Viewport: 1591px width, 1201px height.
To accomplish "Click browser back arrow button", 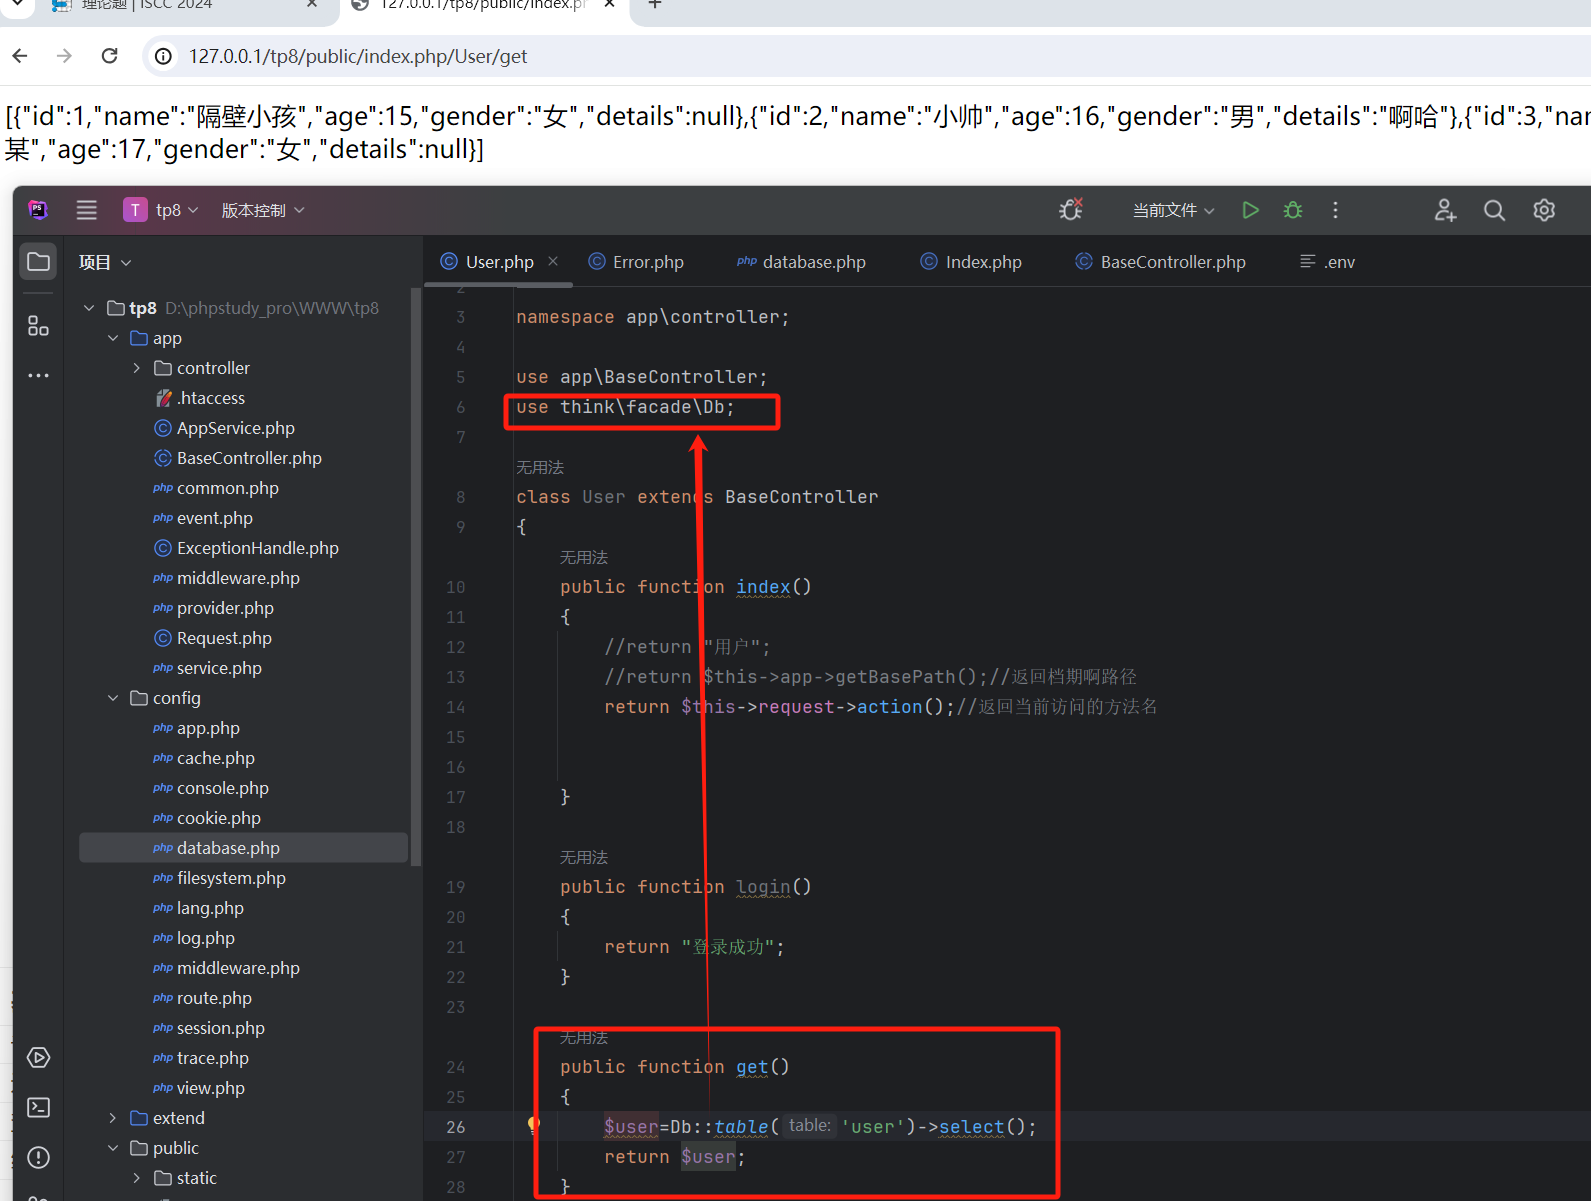I will [x=20, y=56].
